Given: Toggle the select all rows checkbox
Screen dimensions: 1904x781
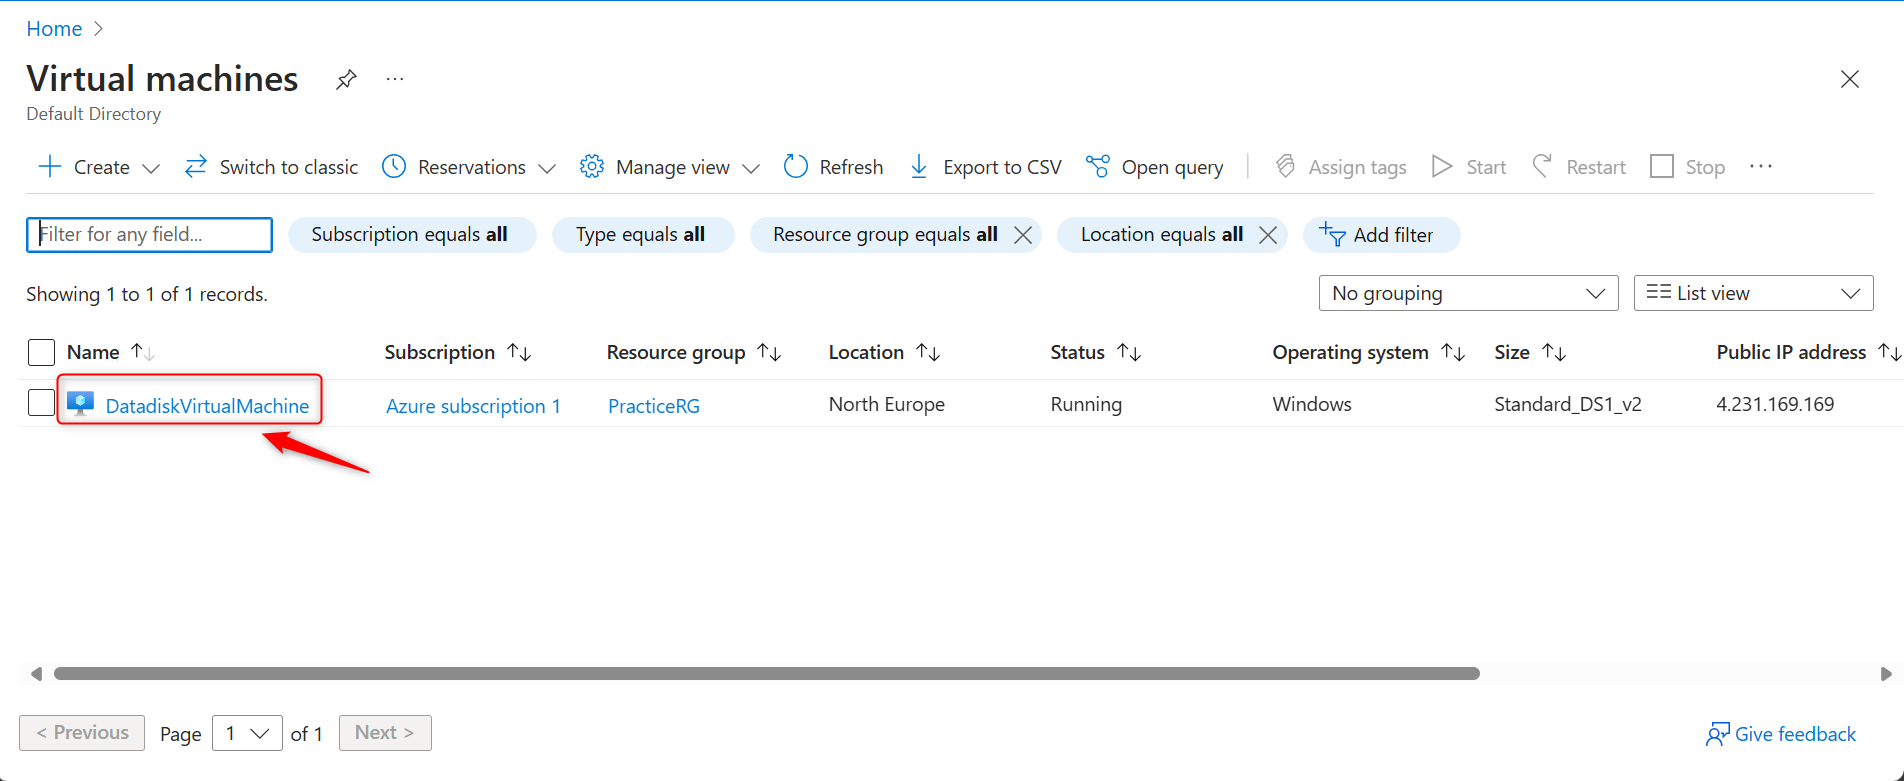Looking at the screenshot, I should (41, 352).
